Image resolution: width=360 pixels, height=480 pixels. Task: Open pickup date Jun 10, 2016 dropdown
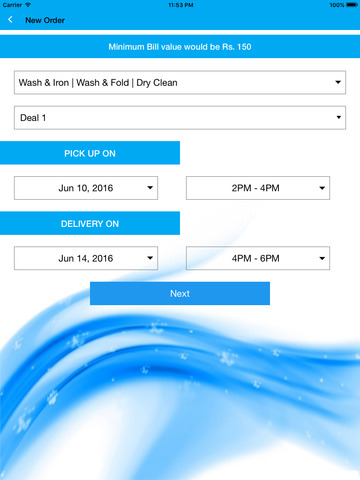pos(86,188)
